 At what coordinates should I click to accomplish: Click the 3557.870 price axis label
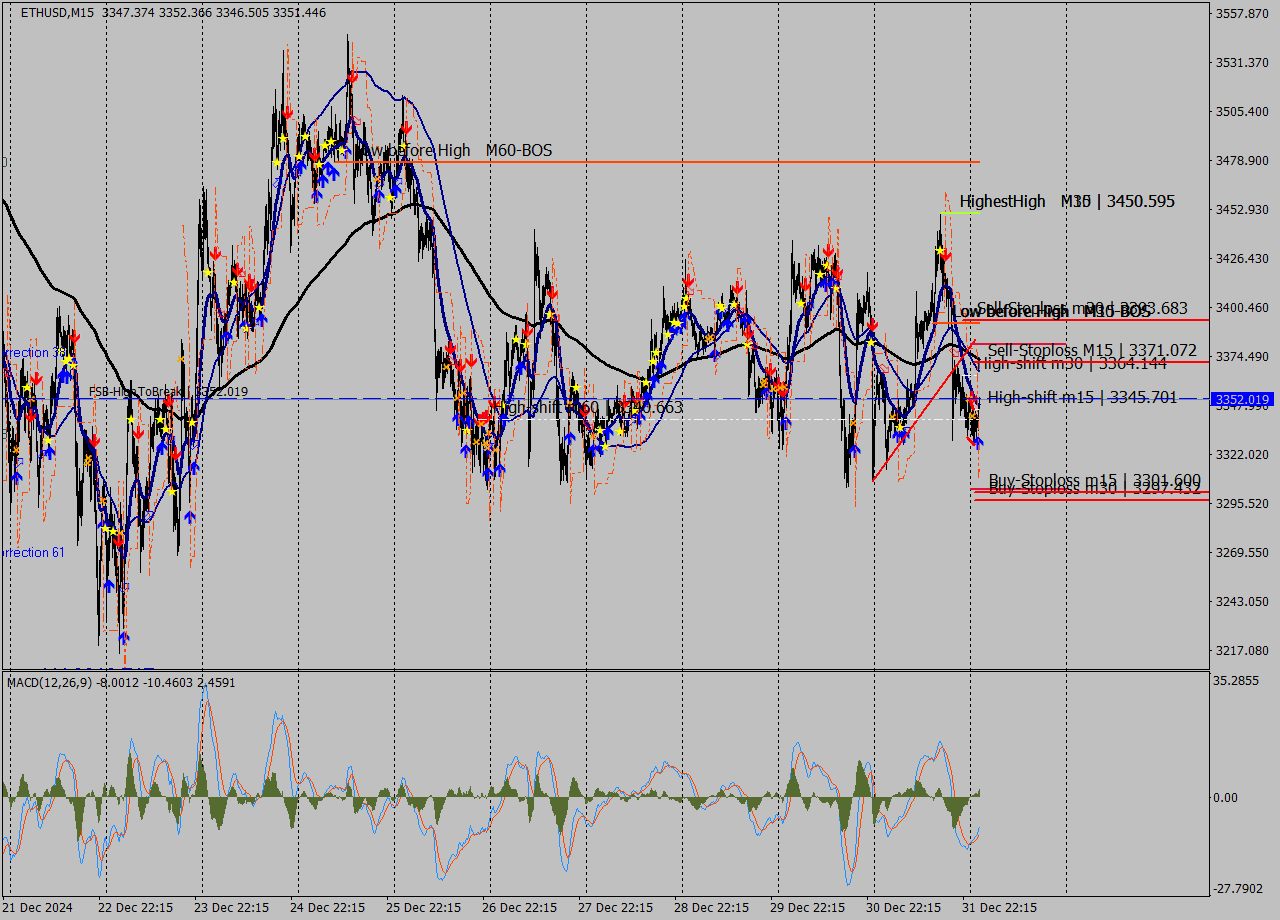1241,14
